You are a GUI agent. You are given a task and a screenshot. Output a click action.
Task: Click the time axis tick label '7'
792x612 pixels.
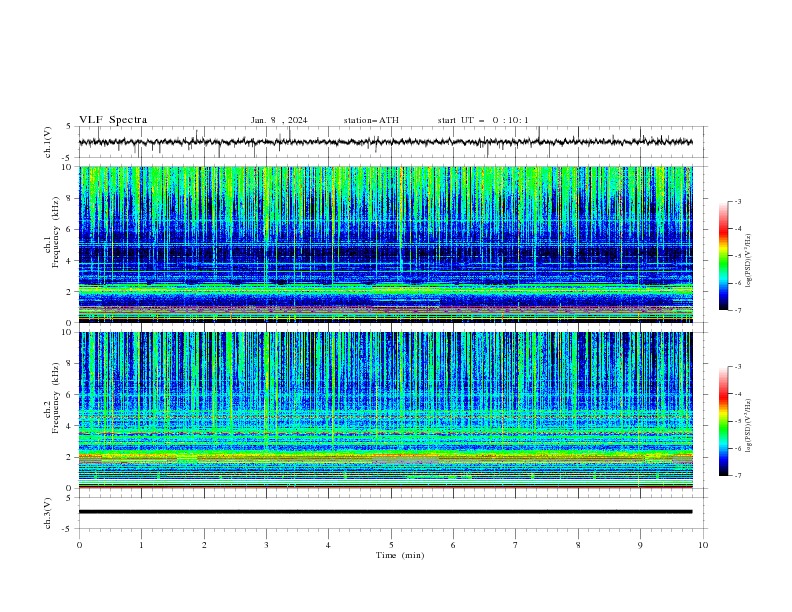coord(516,545)
